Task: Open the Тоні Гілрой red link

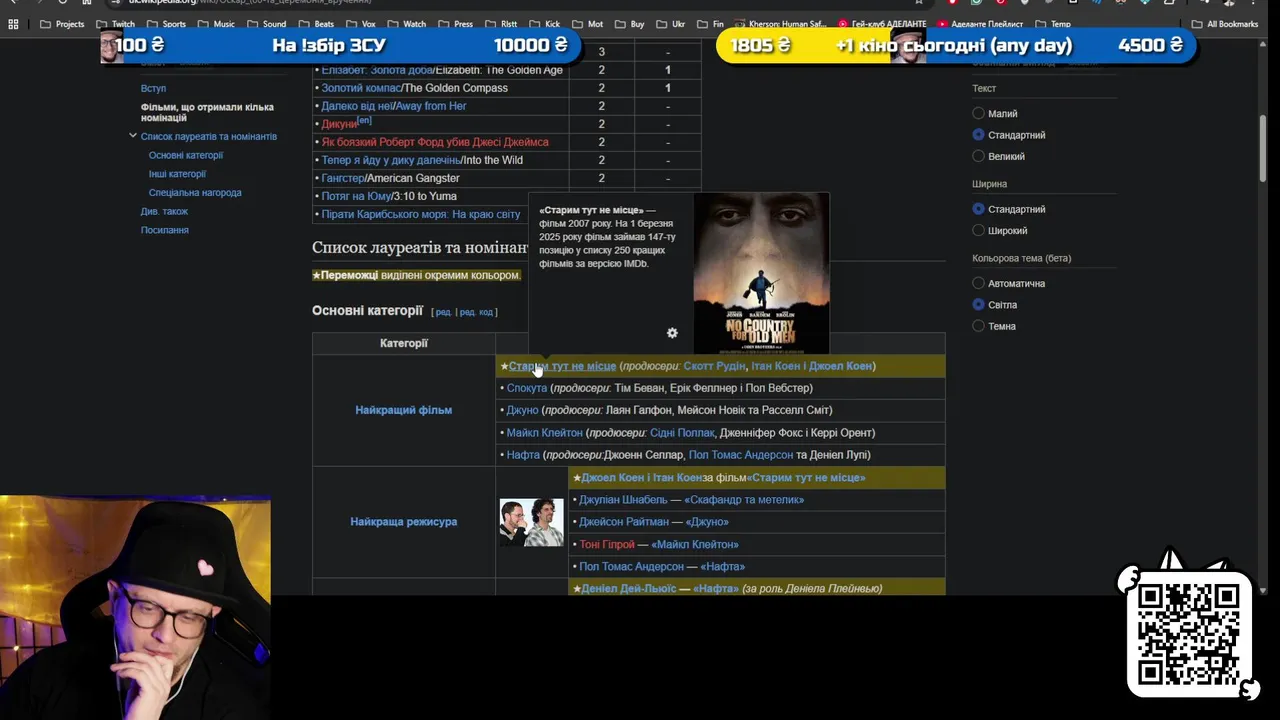Action: click(x=607, y=545)
